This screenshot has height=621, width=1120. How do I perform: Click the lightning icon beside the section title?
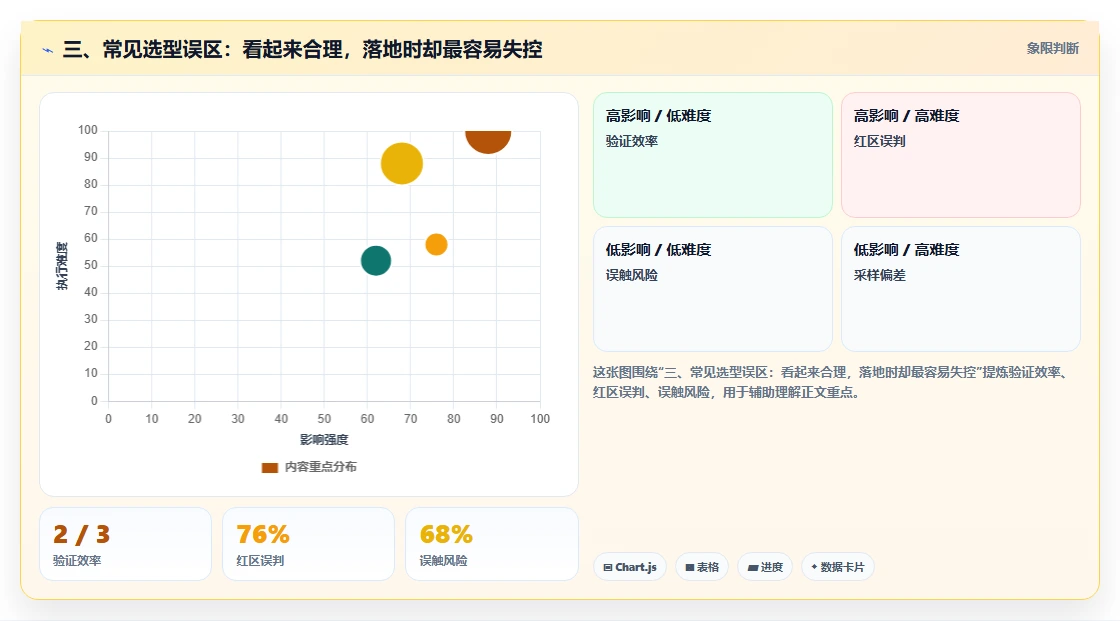[48, 50]
